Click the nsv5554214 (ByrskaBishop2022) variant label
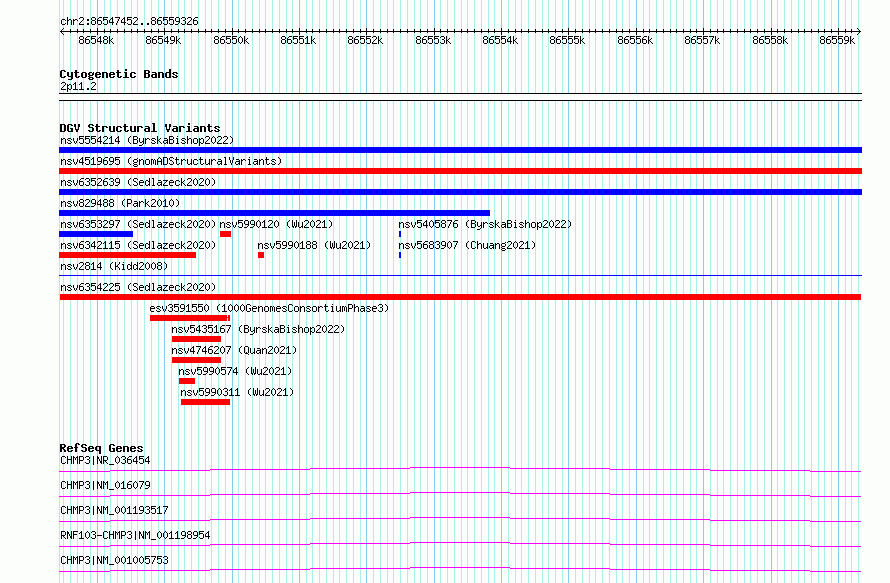The image size is (890, 583). click(x=147, y=140)
